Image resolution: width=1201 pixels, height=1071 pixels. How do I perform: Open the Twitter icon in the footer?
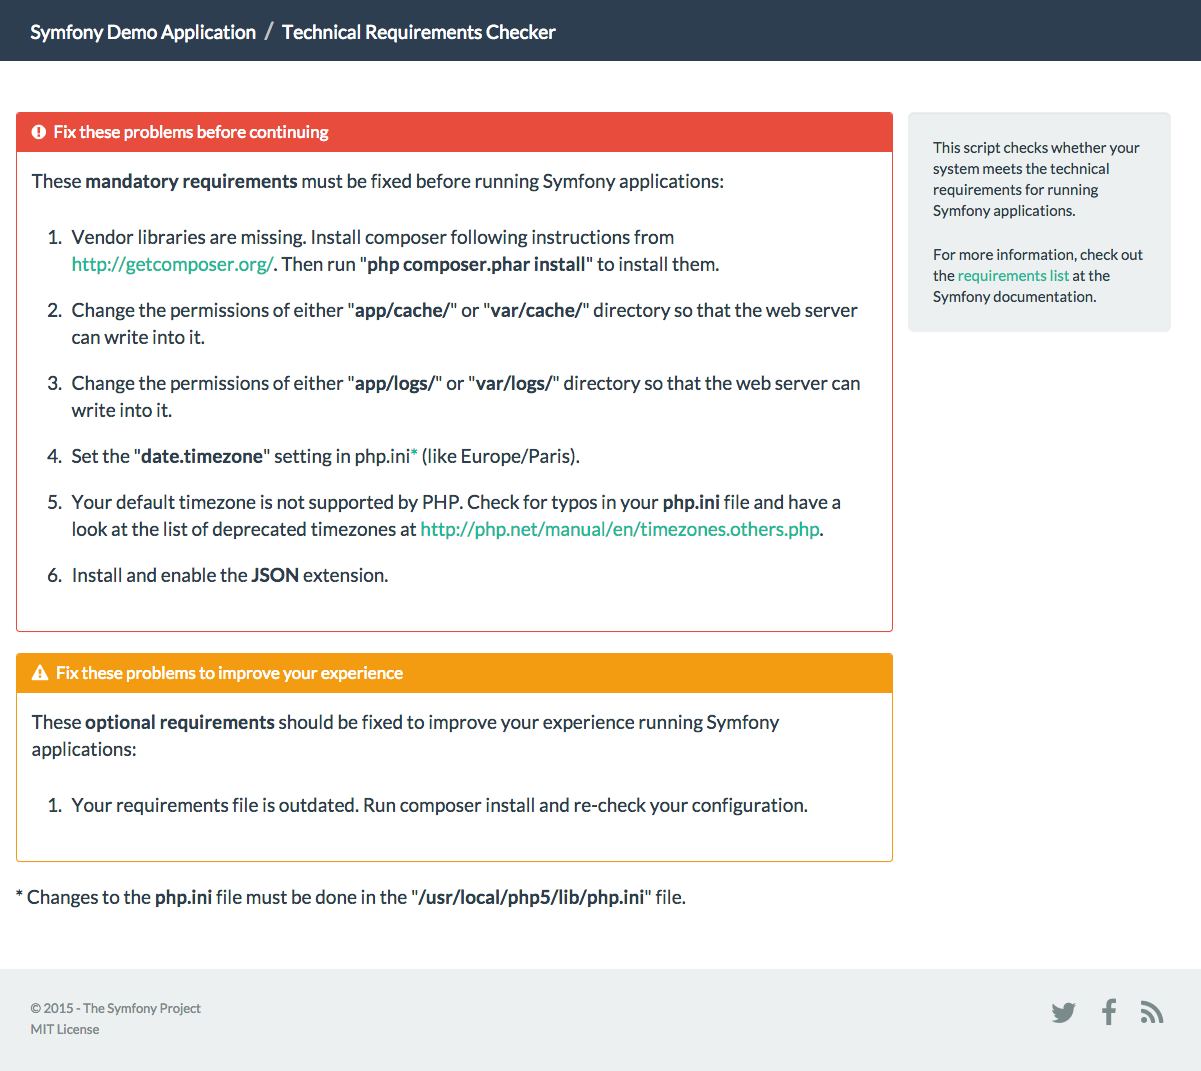coord(1063,1013)
